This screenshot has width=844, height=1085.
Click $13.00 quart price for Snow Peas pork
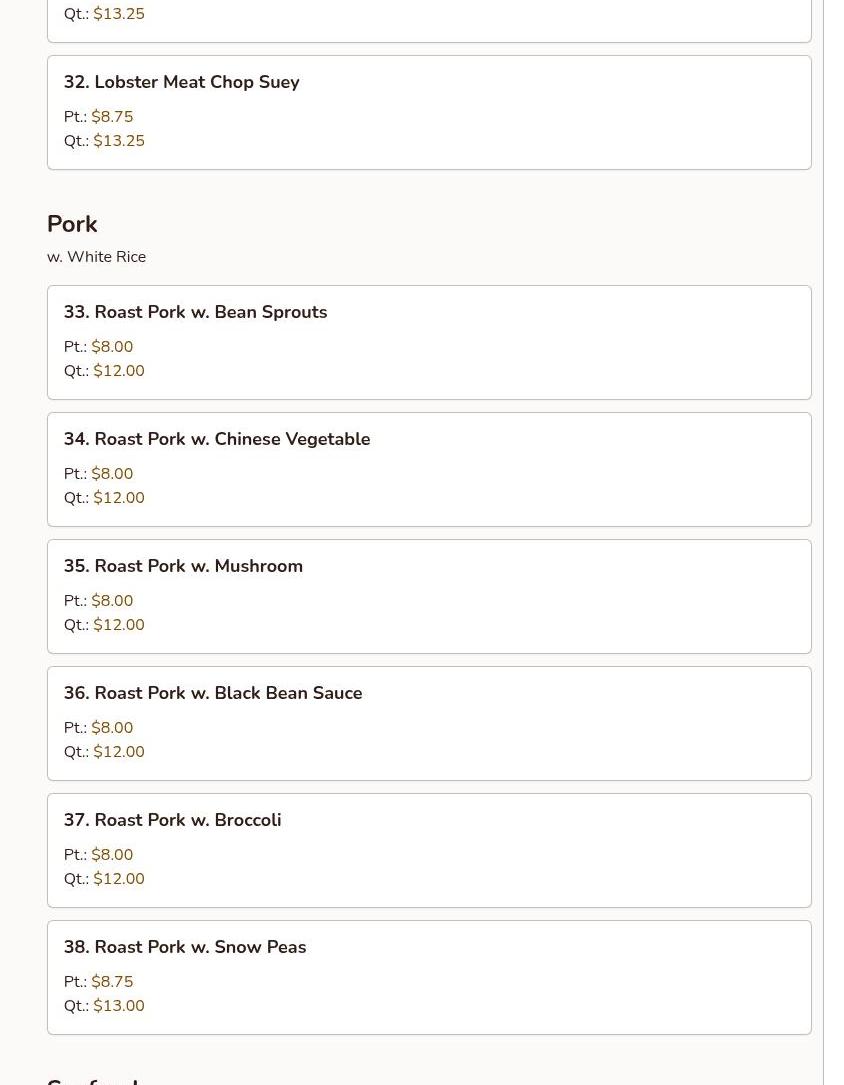pyautogui.click(x=119, y=1006)
